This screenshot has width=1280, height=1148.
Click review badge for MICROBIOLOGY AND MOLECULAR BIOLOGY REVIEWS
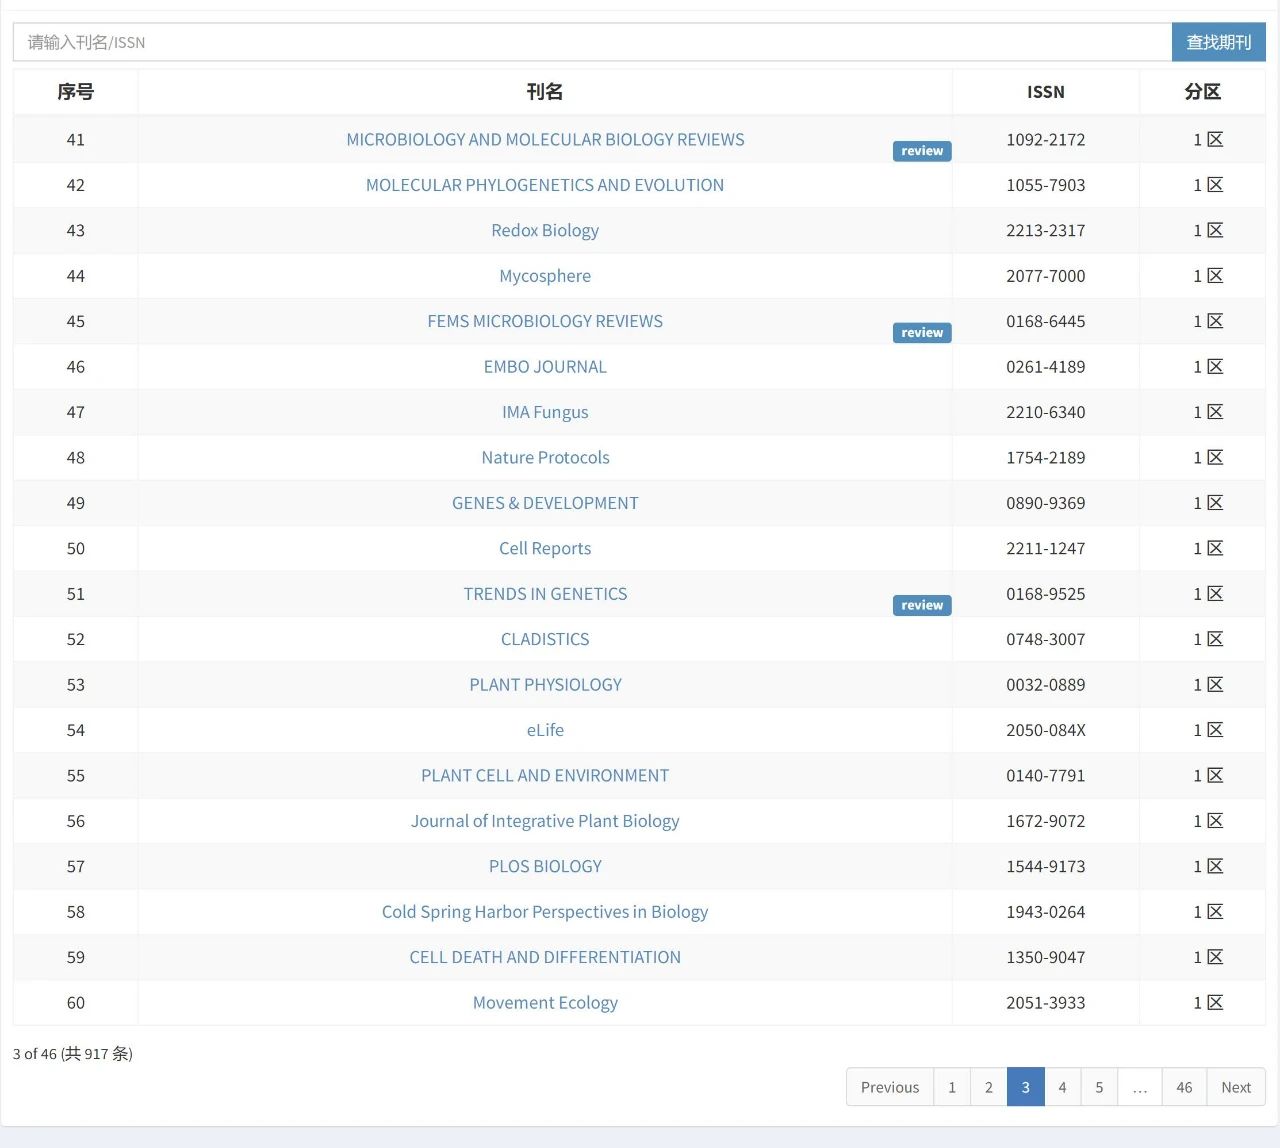[922, 151]
